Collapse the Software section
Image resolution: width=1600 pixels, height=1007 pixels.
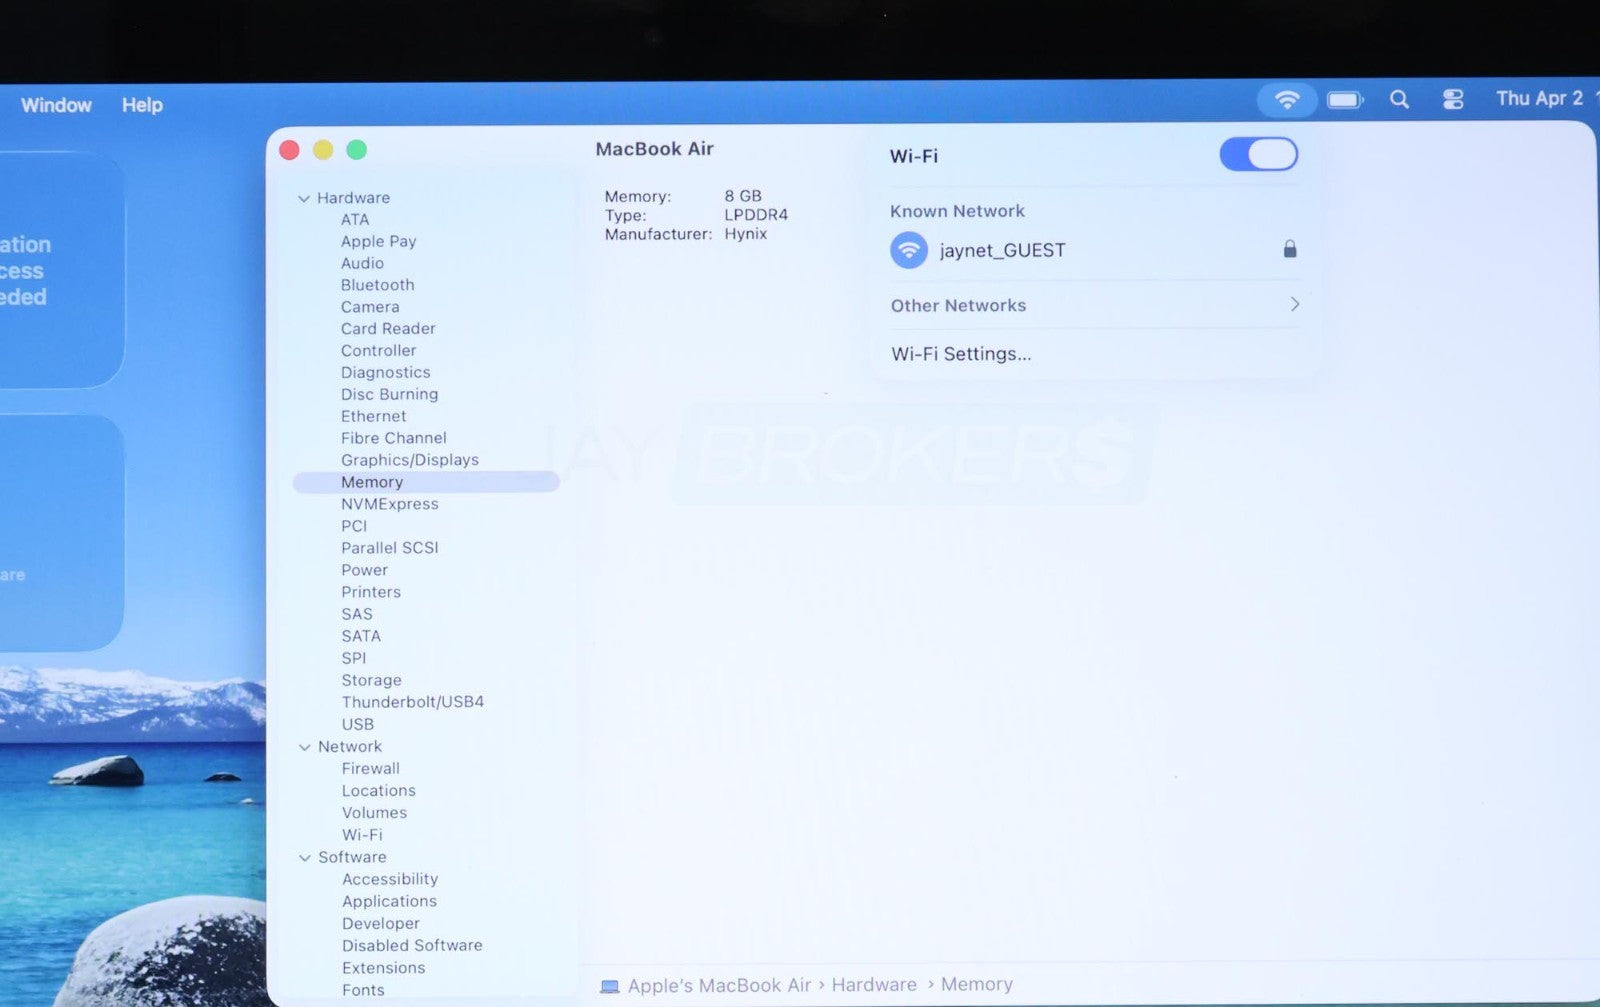[x=305, y=858]
